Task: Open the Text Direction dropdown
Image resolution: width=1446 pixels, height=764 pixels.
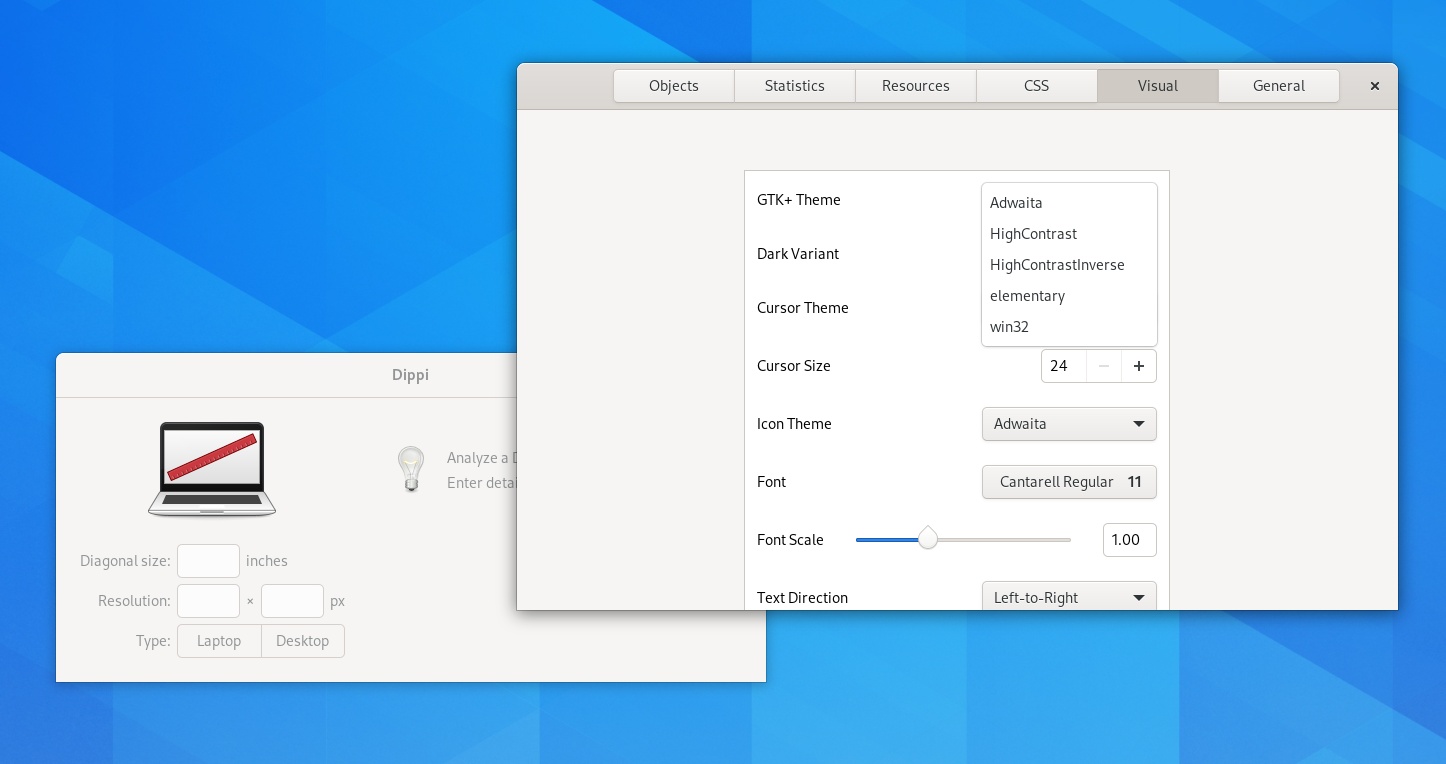Action: click(1069, 597)
